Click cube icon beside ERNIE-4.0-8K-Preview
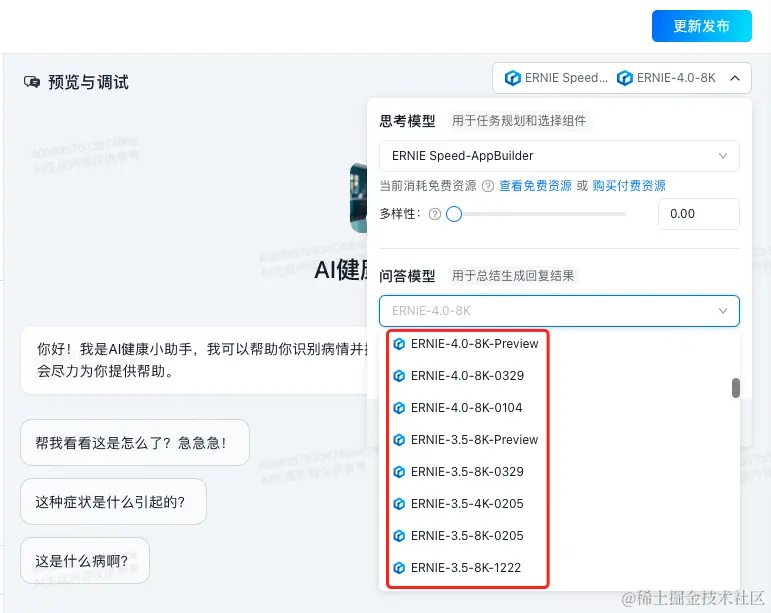 pyautogui.click(x=399, y=344)
